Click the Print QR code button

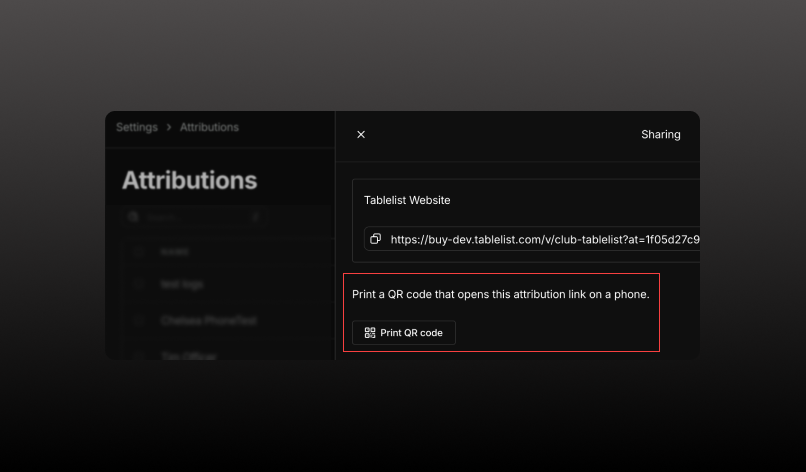click(404, 333)
